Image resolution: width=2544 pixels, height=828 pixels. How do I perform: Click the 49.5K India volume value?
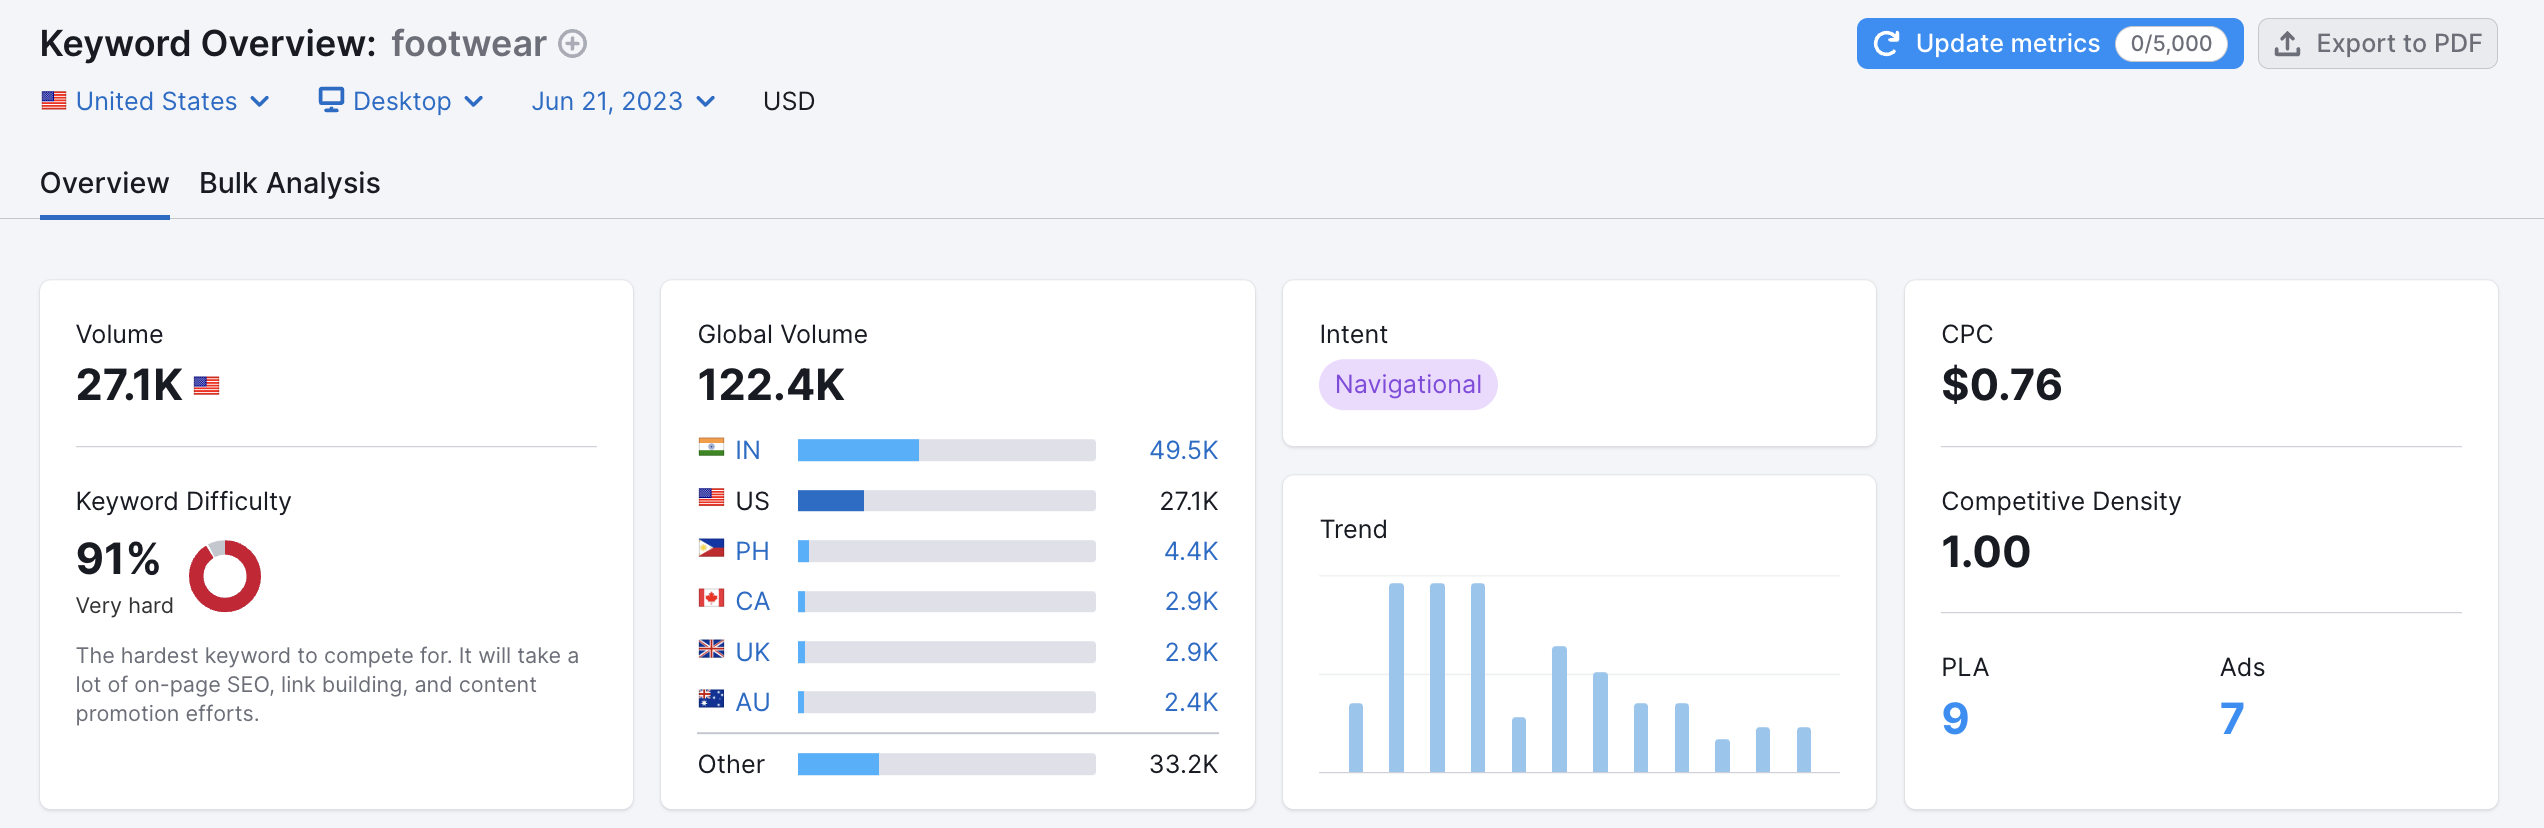click(1183, 450)
